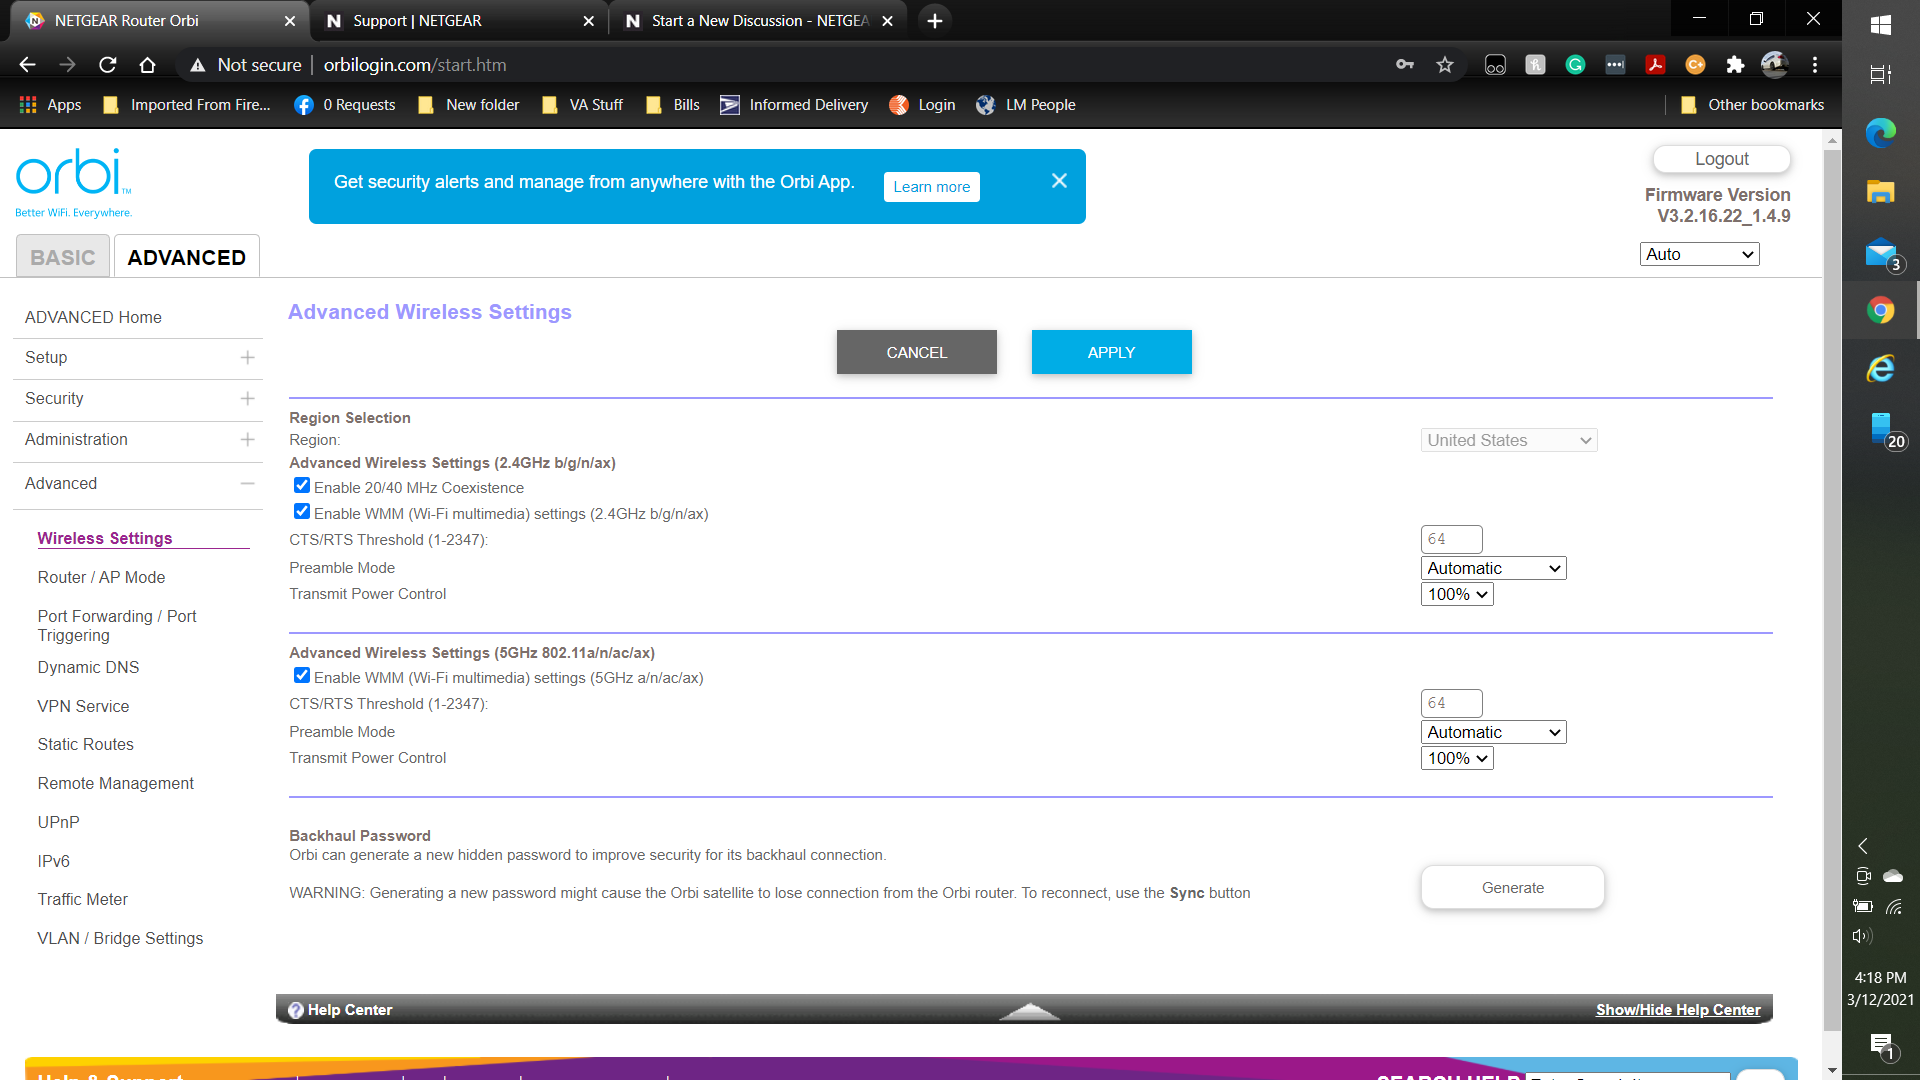Switch to the BASIC tab

tap(63, 257)
